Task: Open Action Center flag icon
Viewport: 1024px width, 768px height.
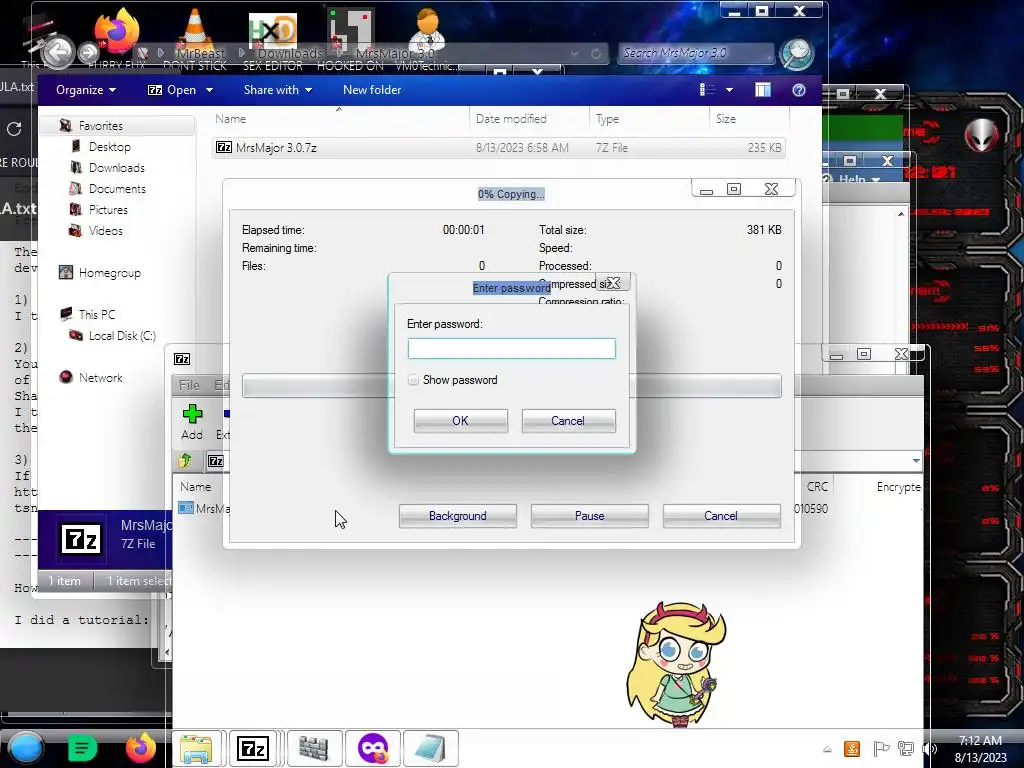Action: [880, 749]
